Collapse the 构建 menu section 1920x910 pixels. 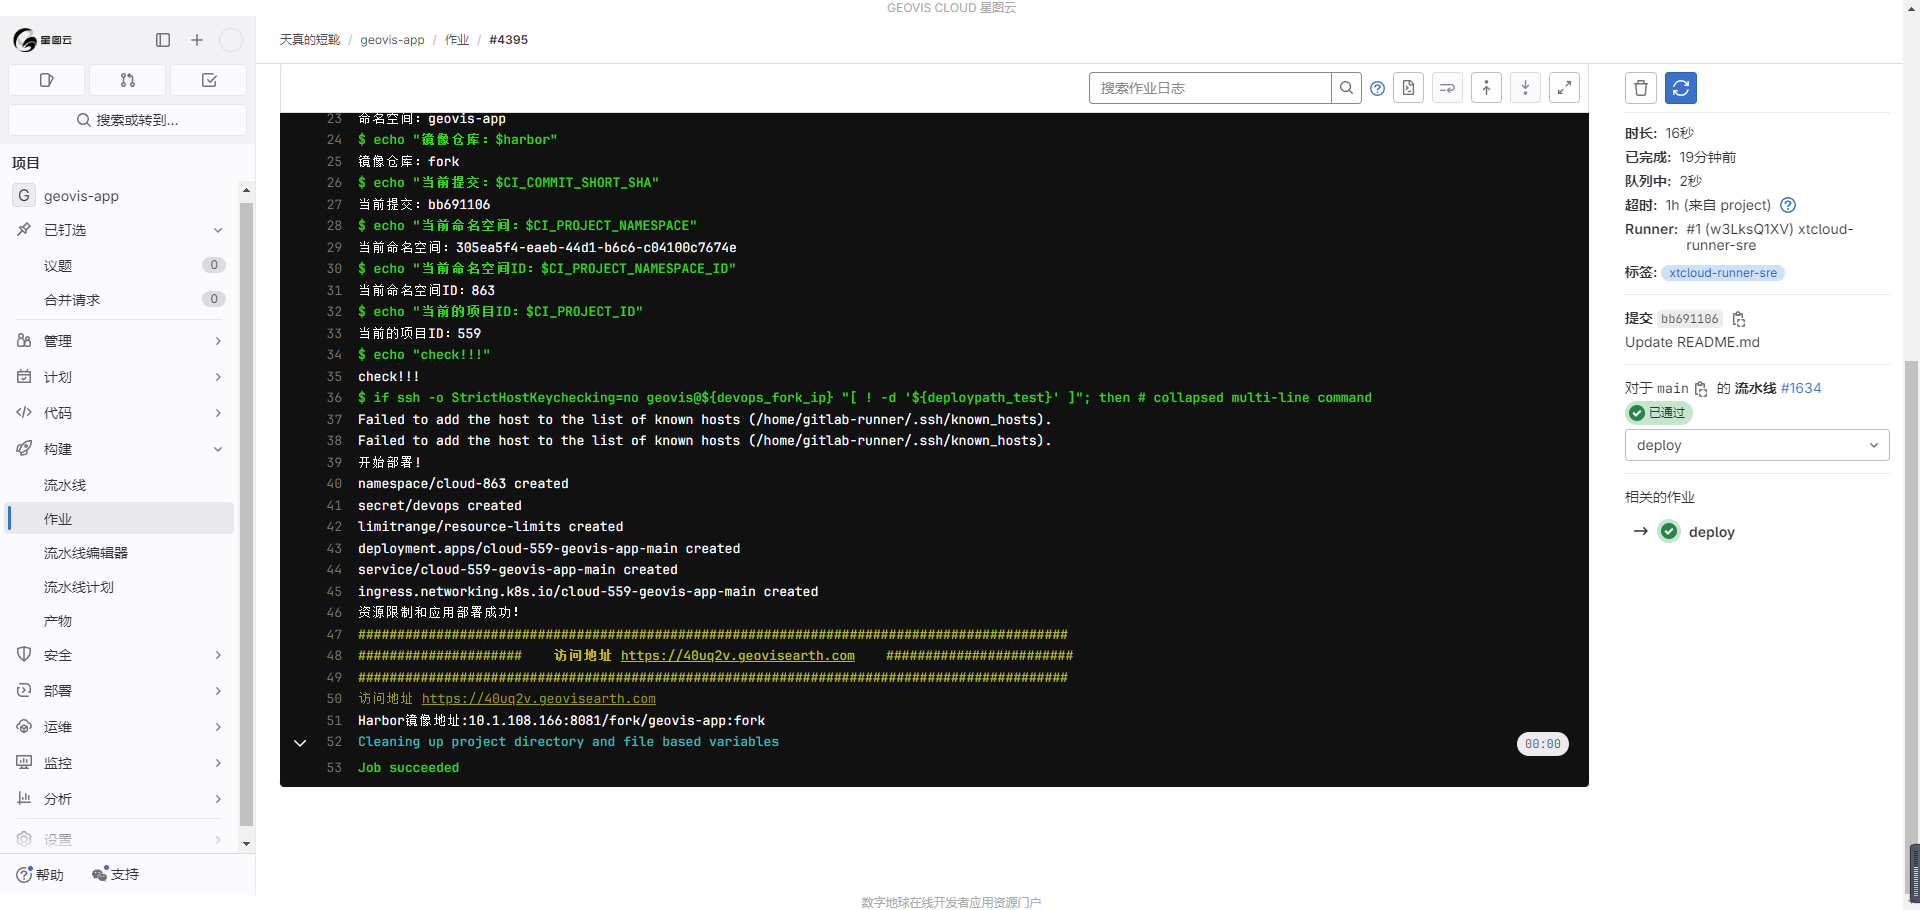click(218, 449)
